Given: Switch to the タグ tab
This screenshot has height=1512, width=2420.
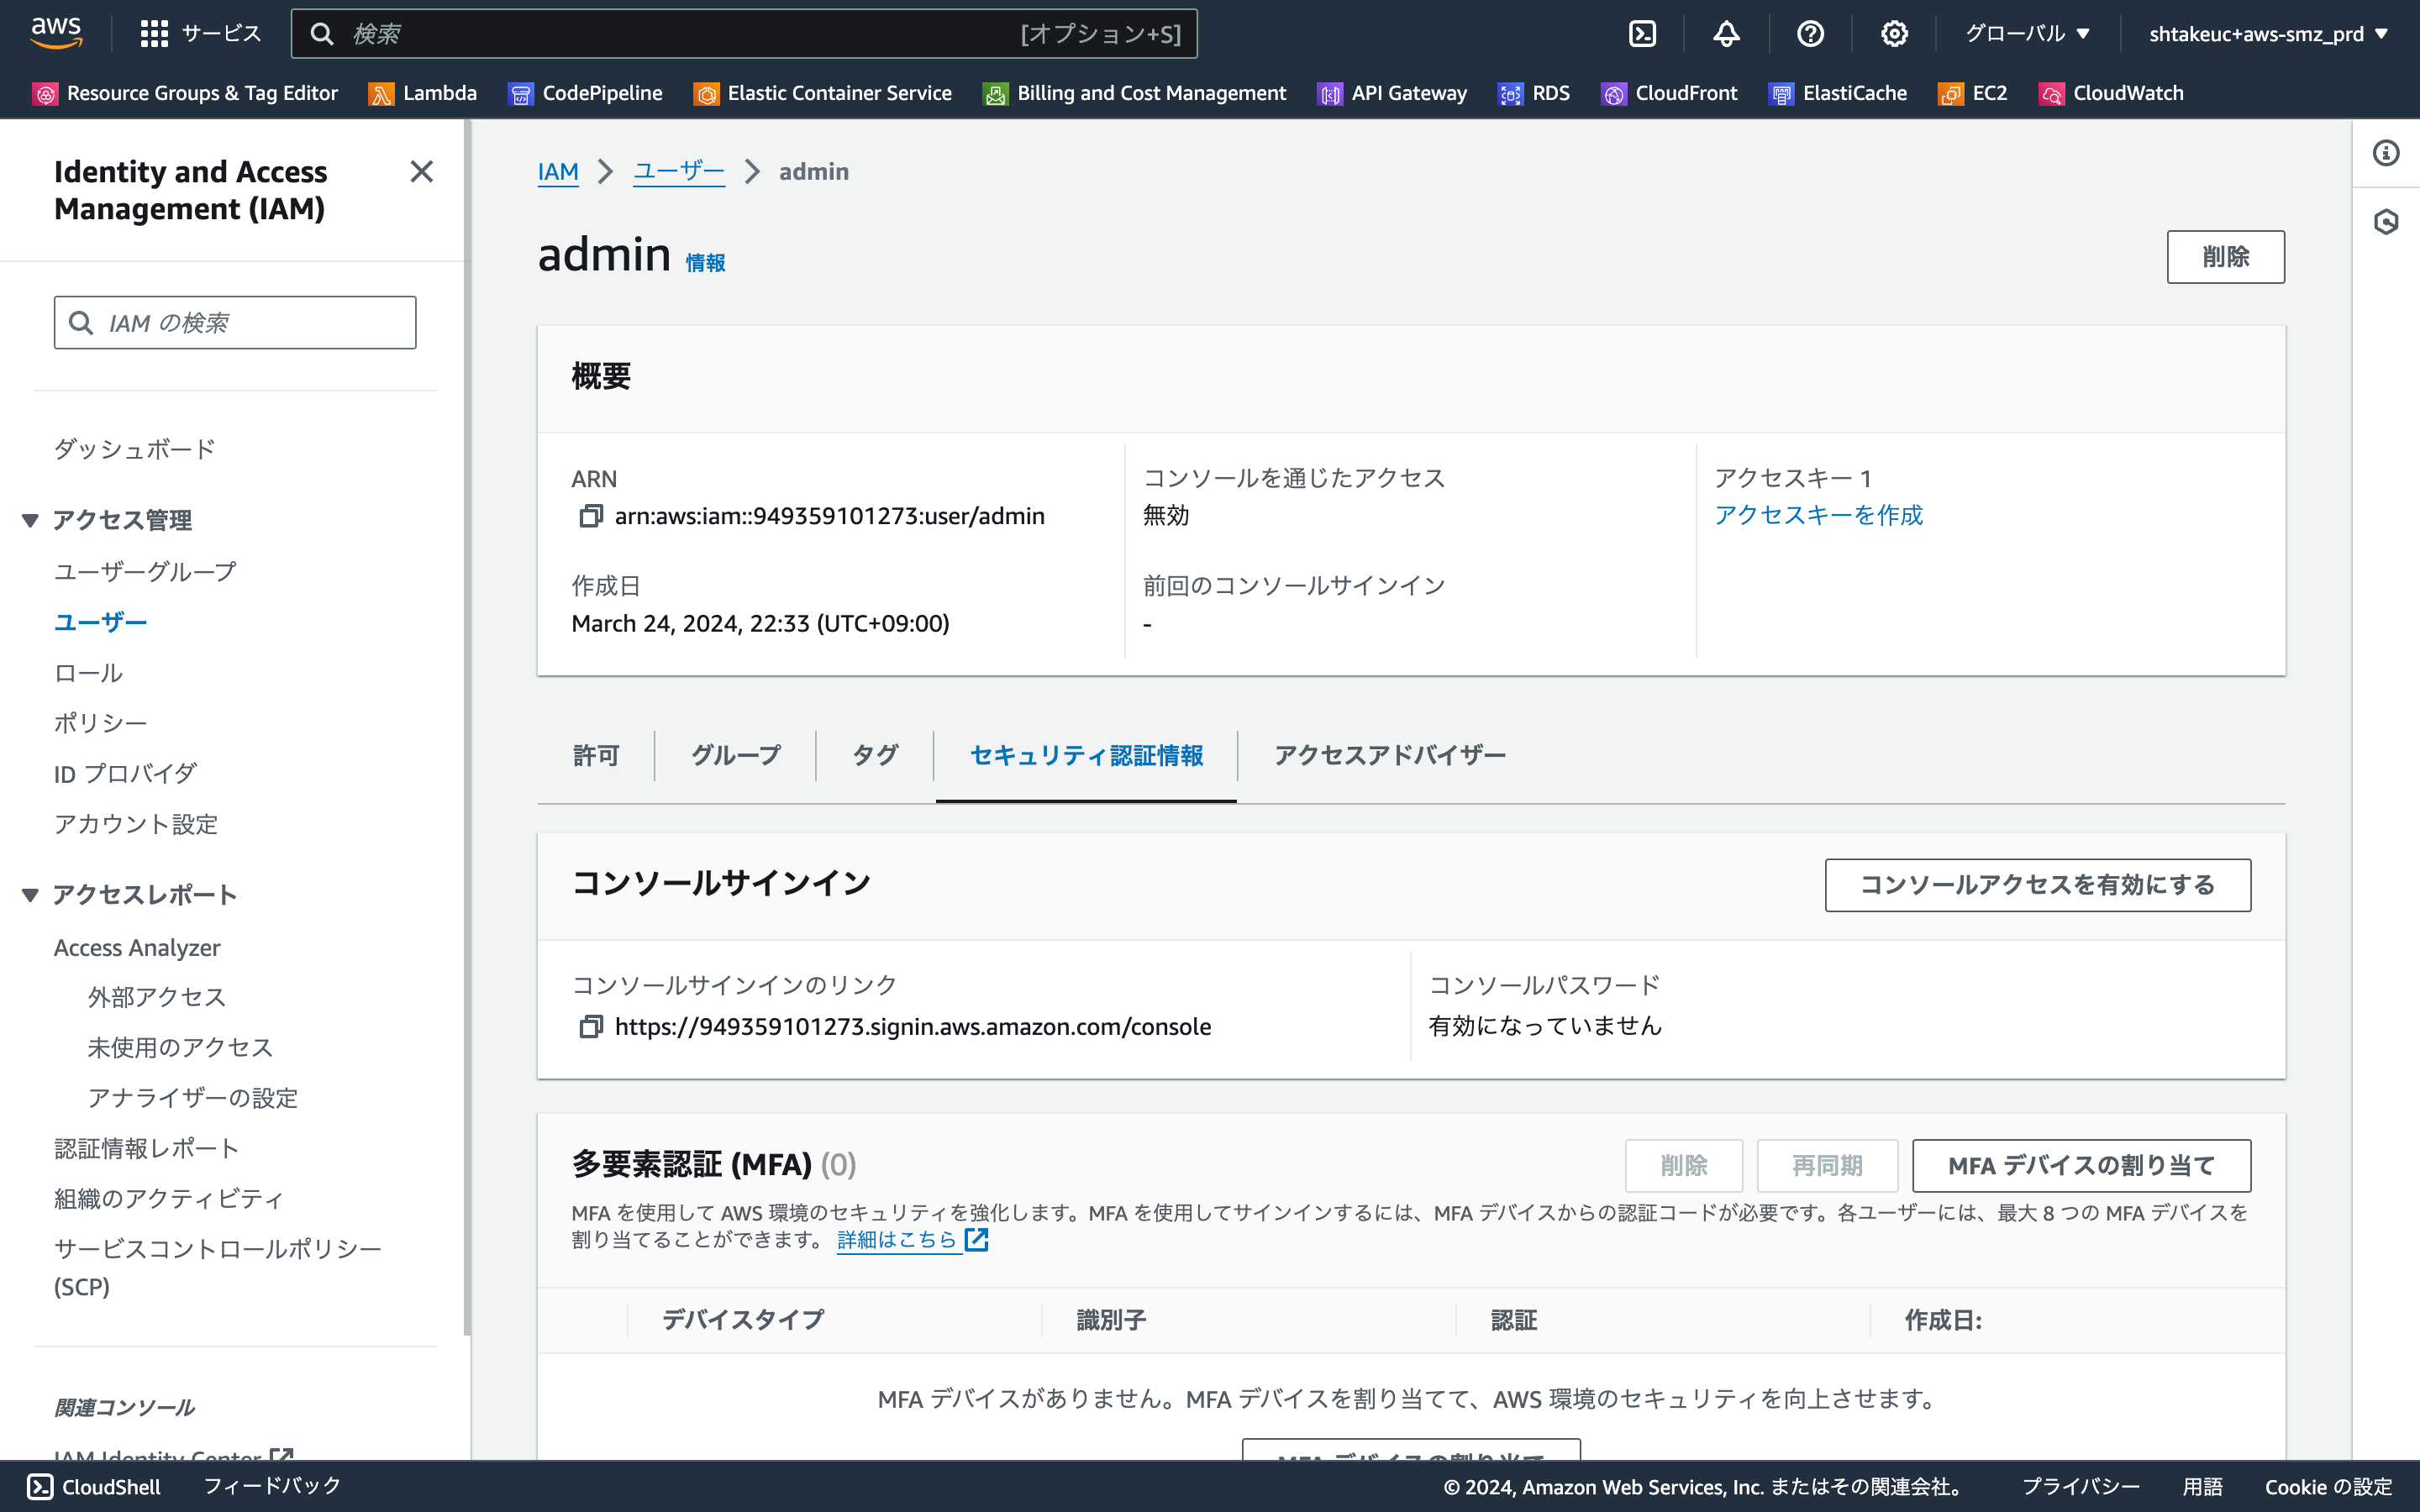Looking at the screenshot, I should click(x=875, y=756).
